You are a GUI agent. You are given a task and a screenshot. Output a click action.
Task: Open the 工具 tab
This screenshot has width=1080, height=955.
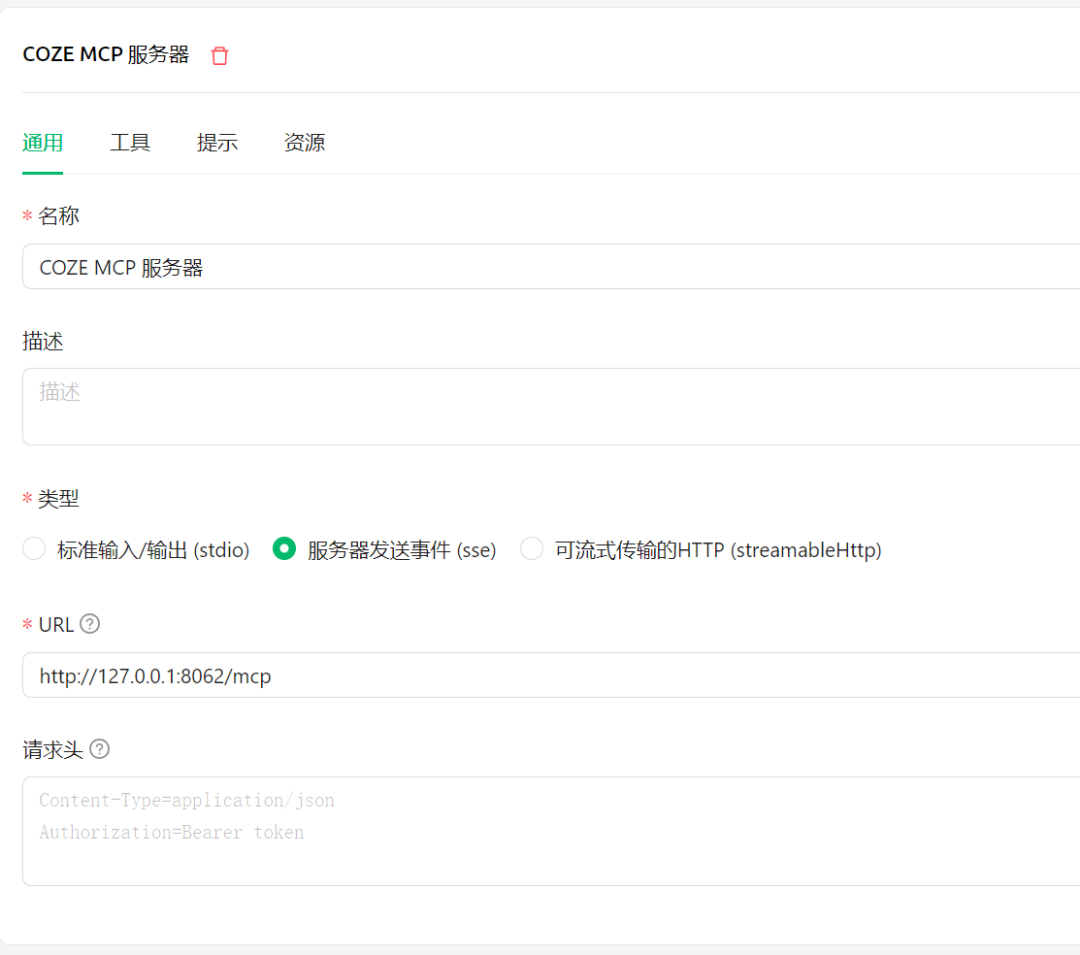[130, 143]
